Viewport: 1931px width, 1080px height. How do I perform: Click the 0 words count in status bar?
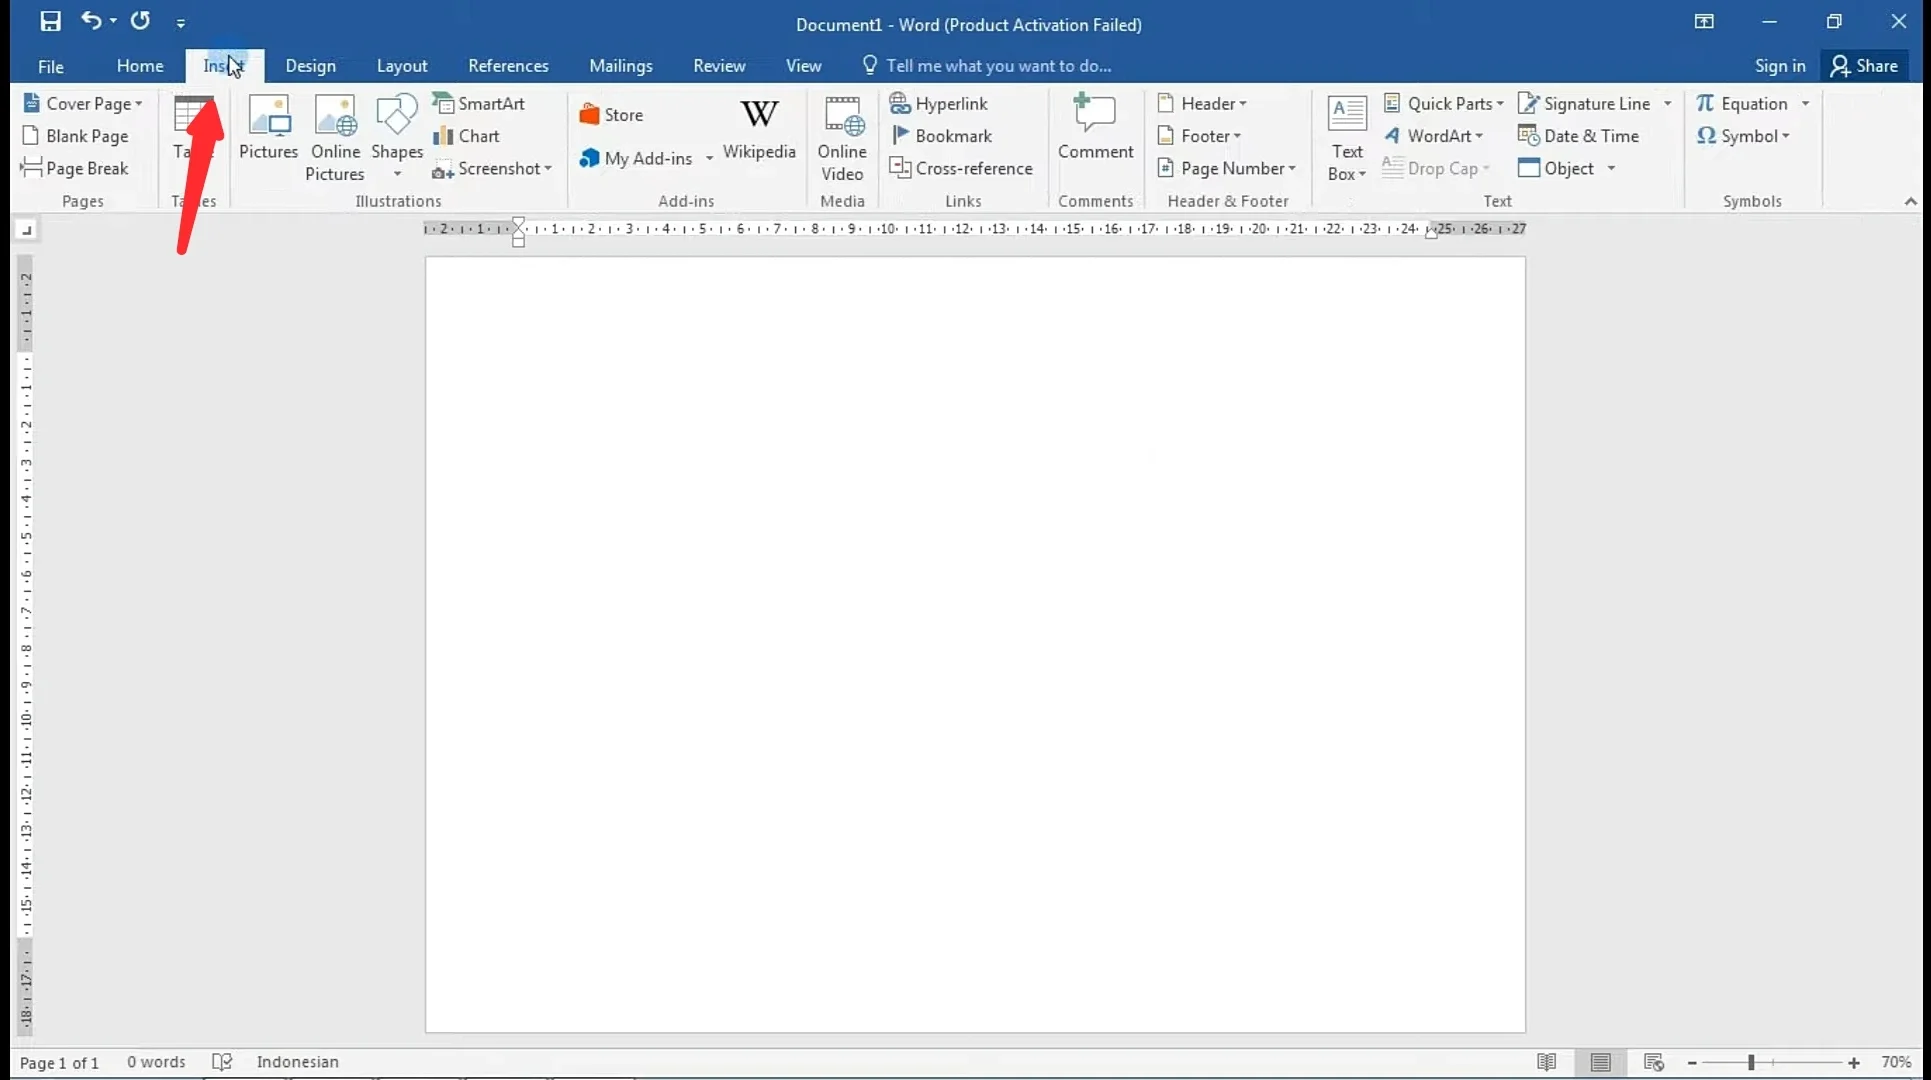tap(156, 1062)
